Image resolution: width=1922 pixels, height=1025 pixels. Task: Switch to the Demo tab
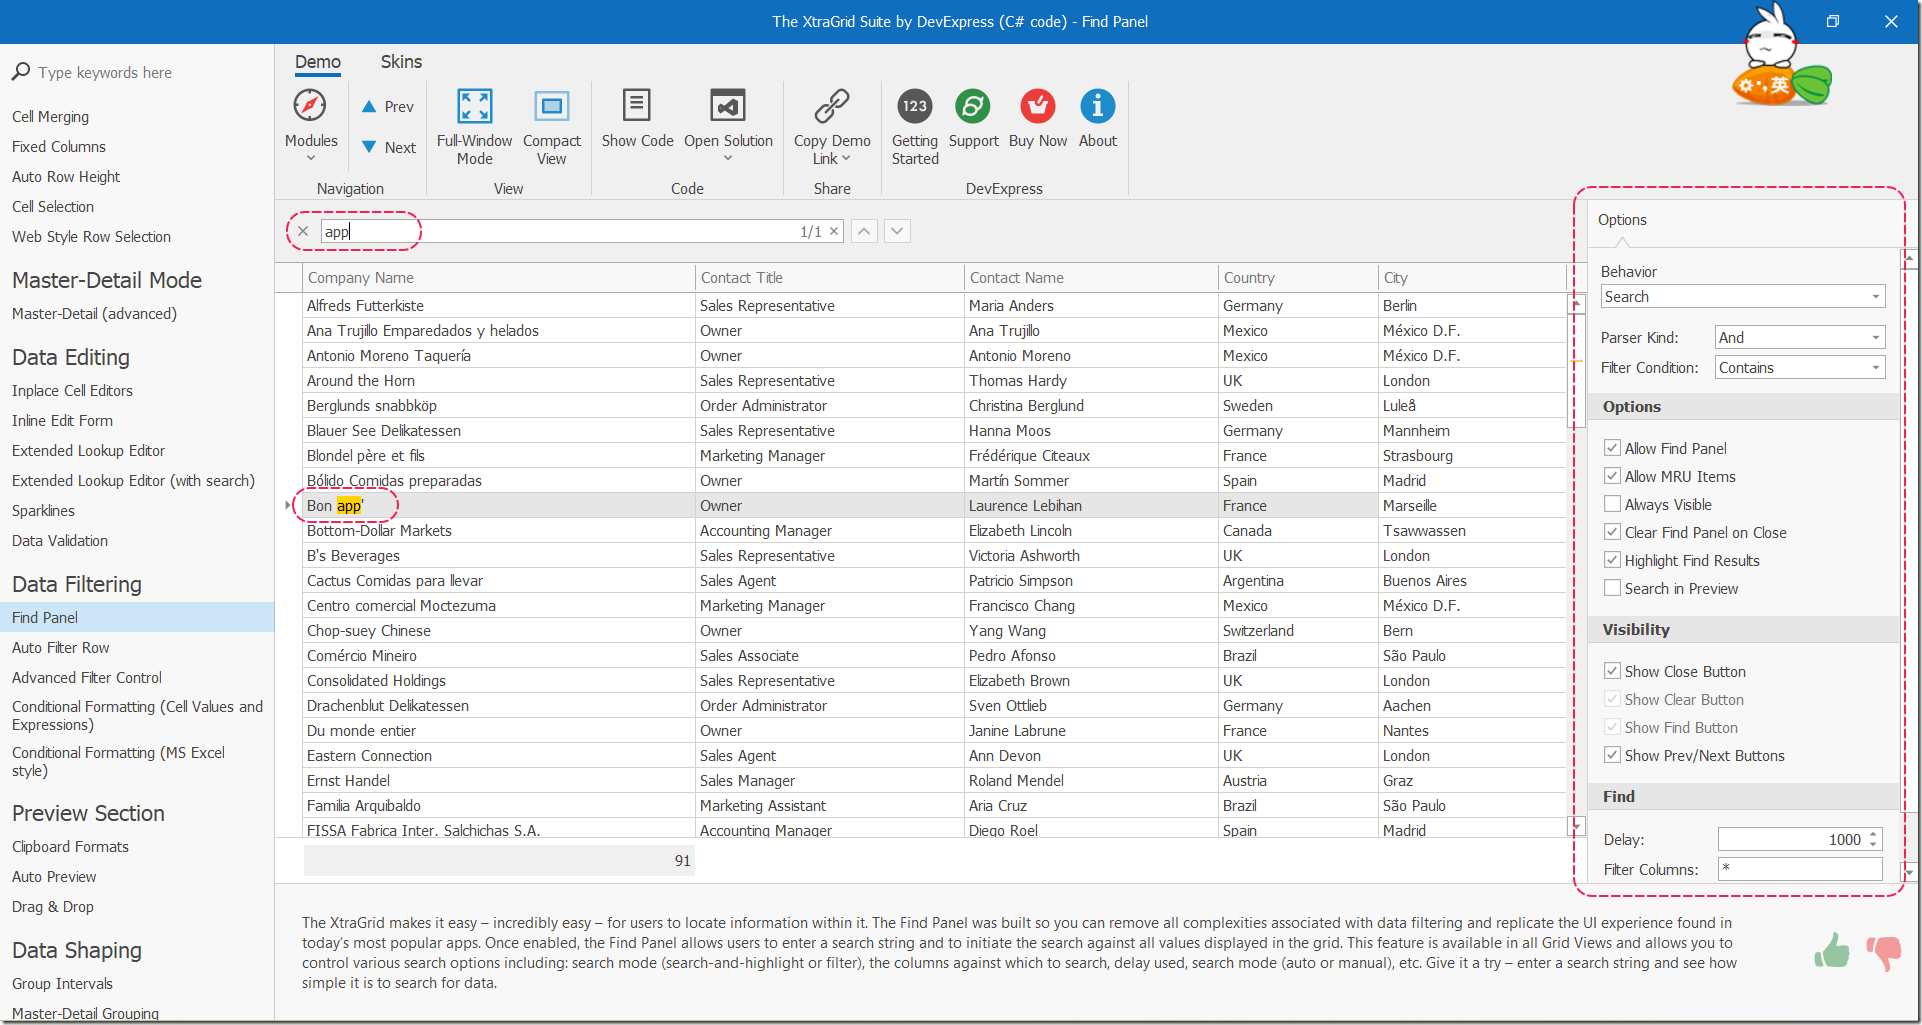[318, 62]
